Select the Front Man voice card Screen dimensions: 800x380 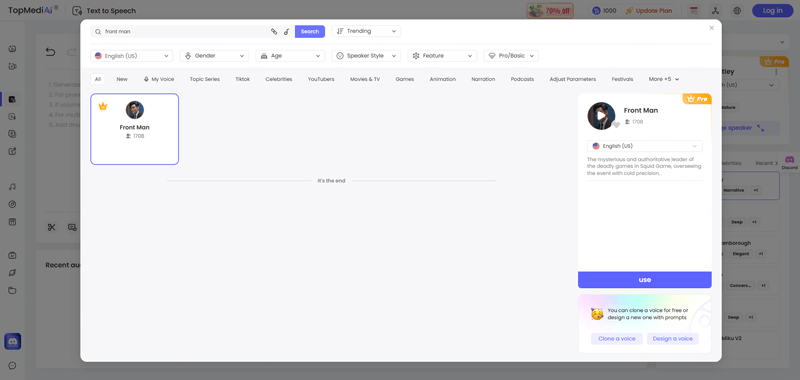pyautogui.click(x=135, y=129)
